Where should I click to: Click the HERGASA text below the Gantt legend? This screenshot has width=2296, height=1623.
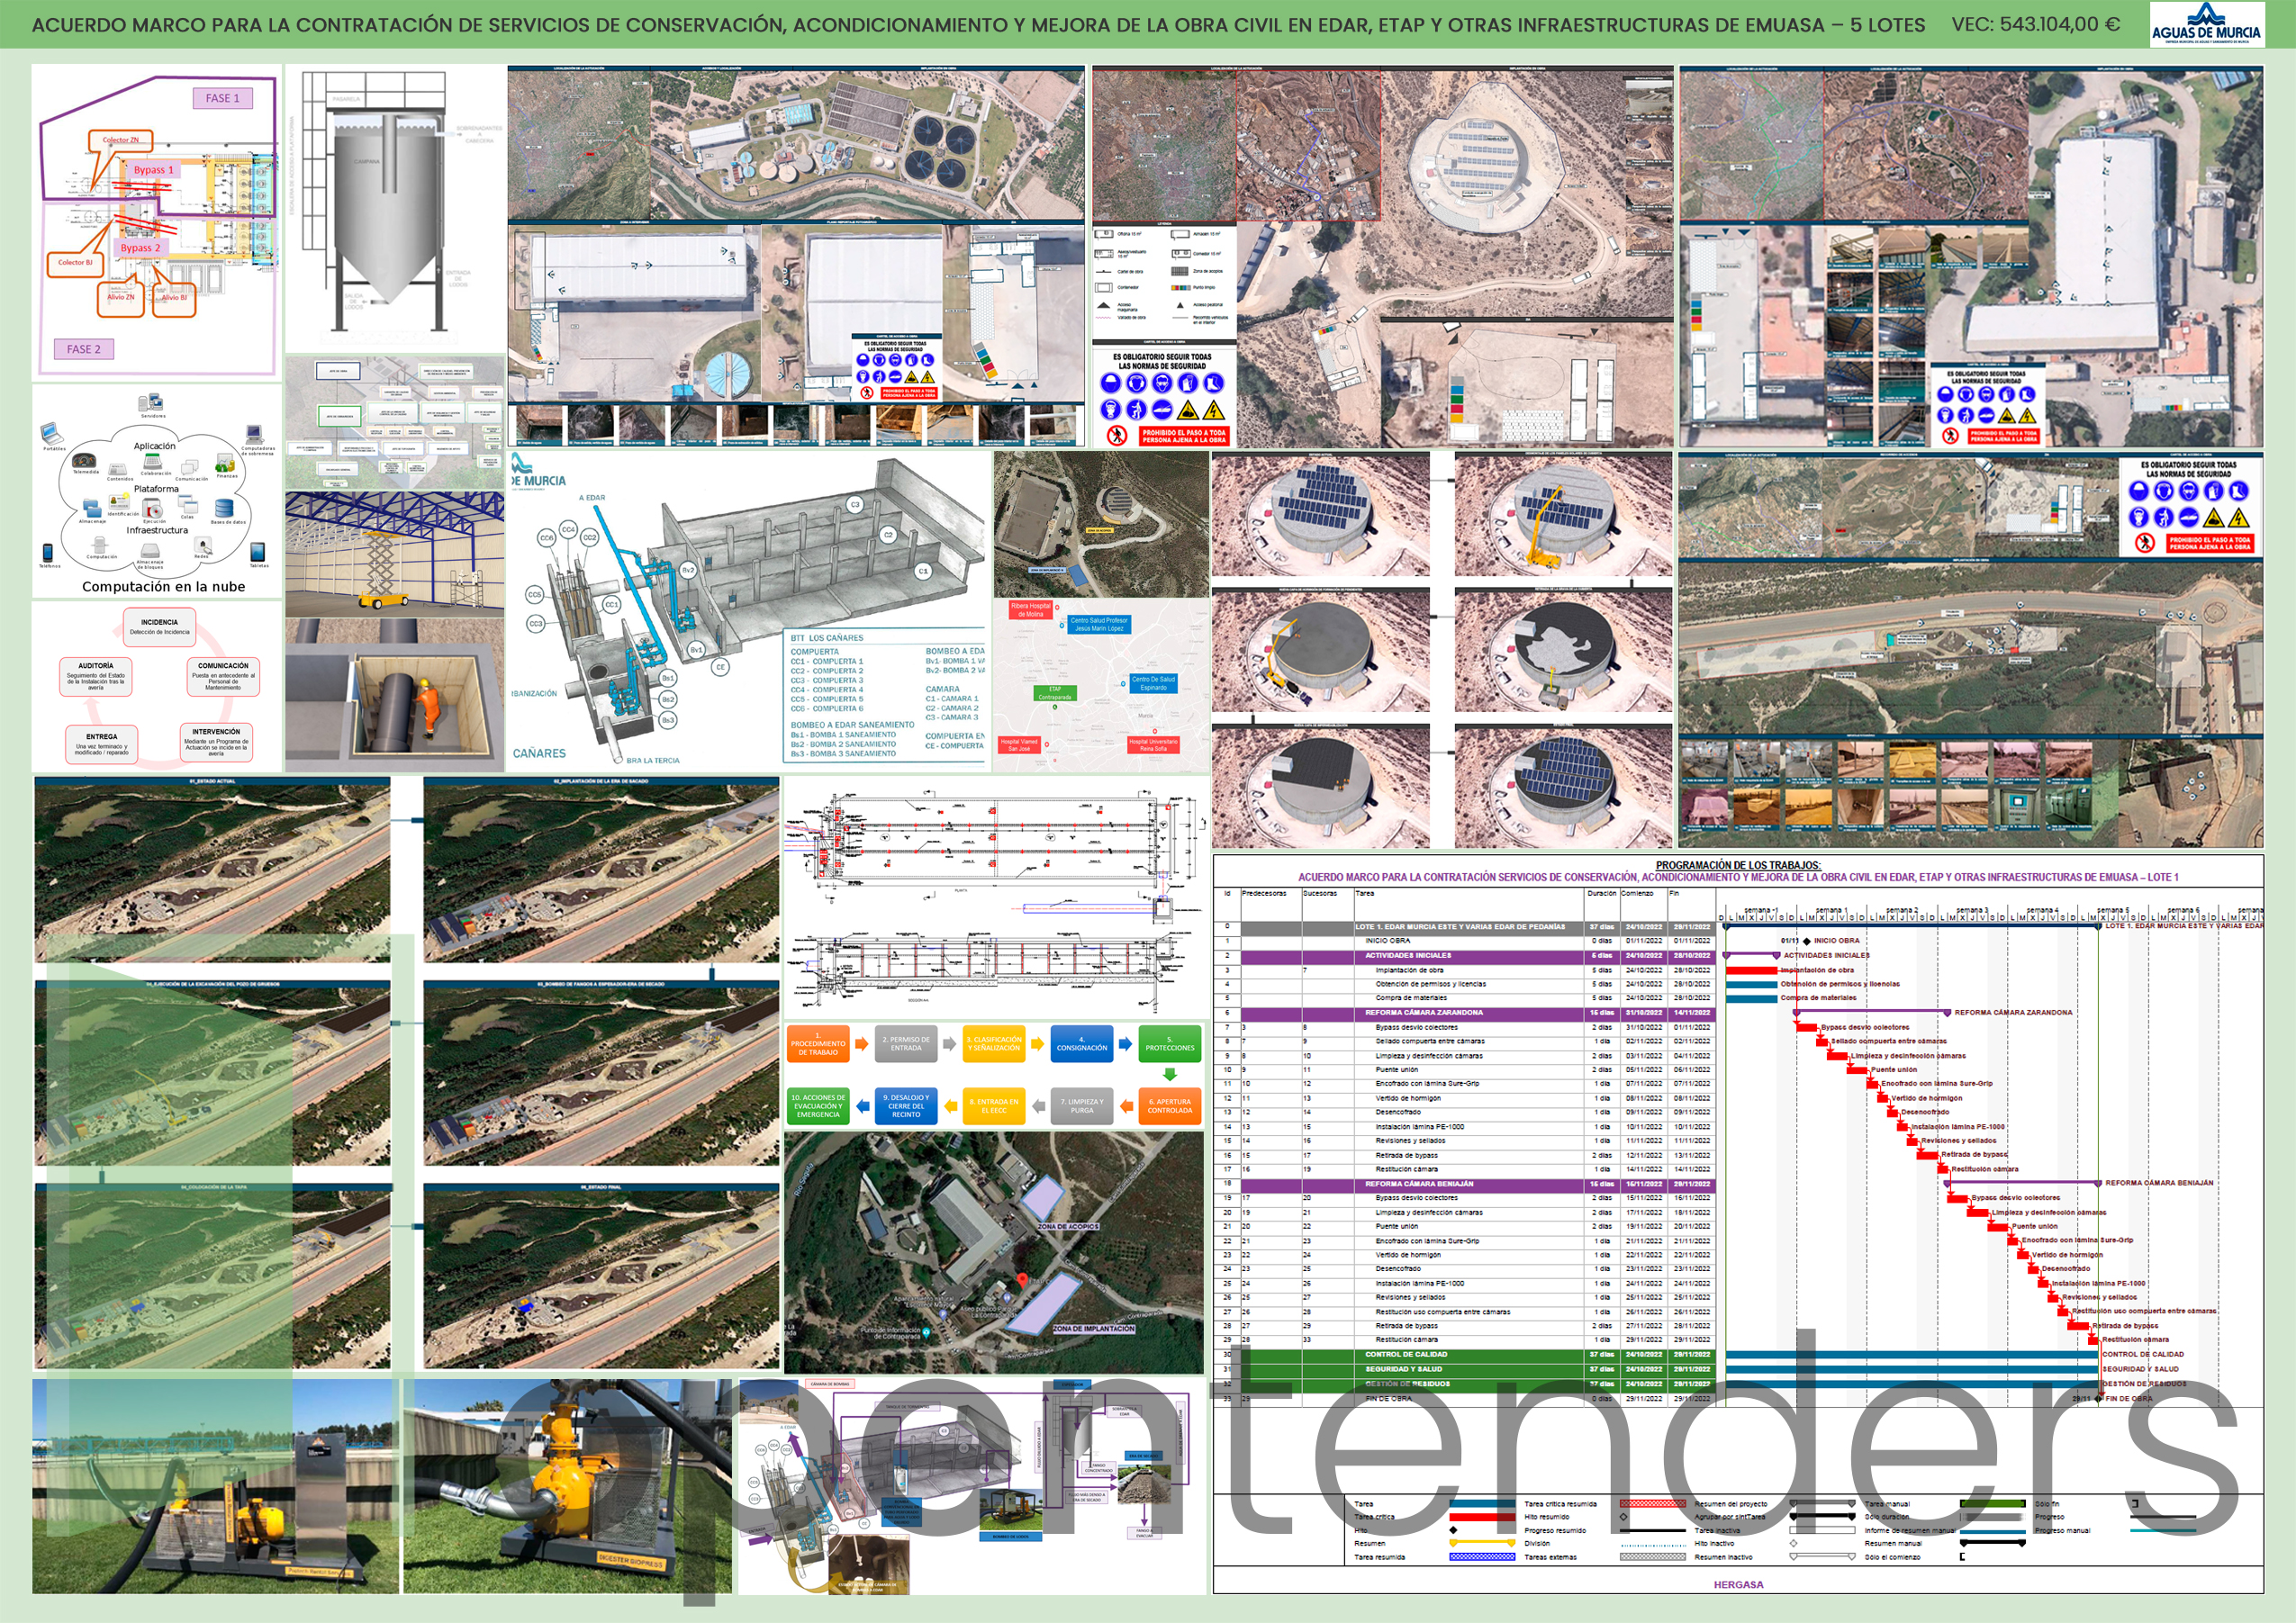click(x=1738, y=1585)
